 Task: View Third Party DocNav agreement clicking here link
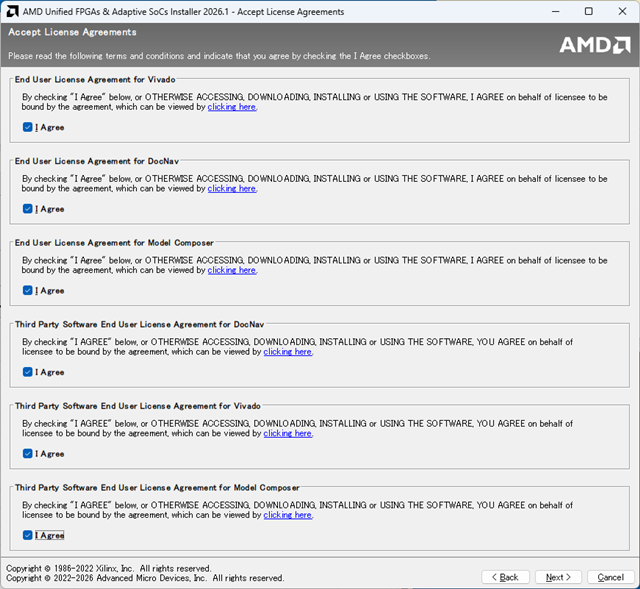288,352
